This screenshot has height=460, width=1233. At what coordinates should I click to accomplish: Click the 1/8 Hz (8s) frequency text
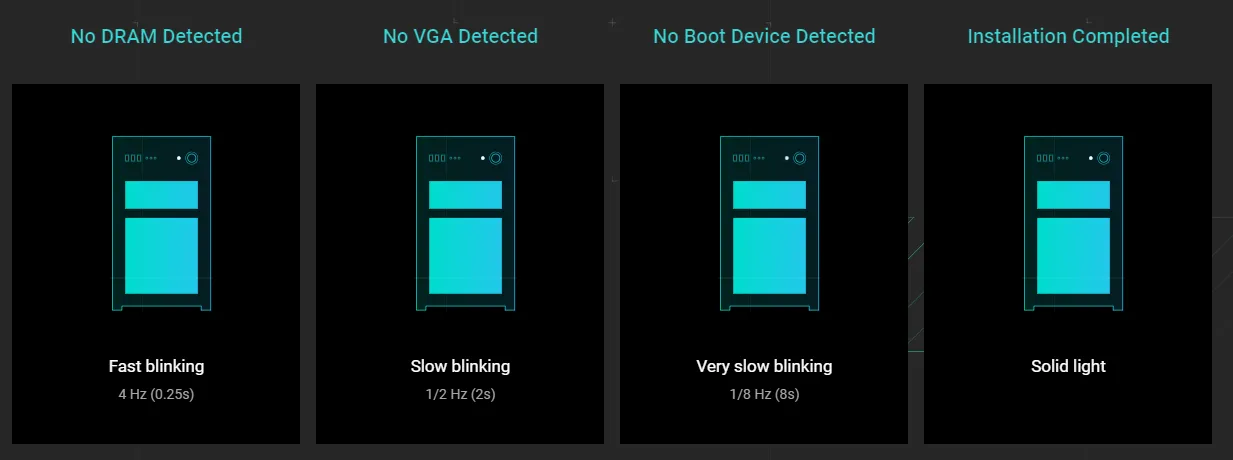point(764,394)
